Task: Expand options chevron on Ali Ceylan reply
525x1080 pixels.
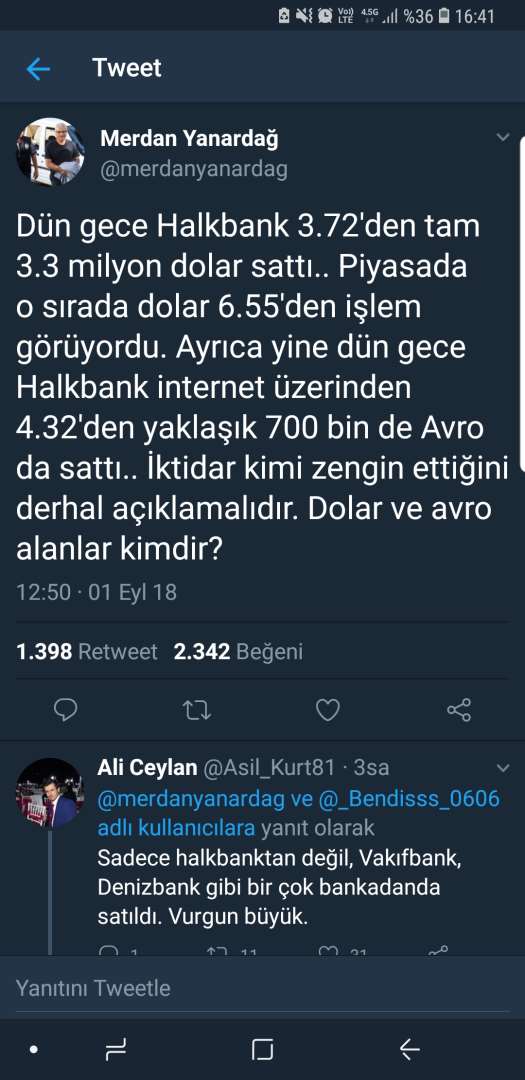Action: tap(504, 767)
